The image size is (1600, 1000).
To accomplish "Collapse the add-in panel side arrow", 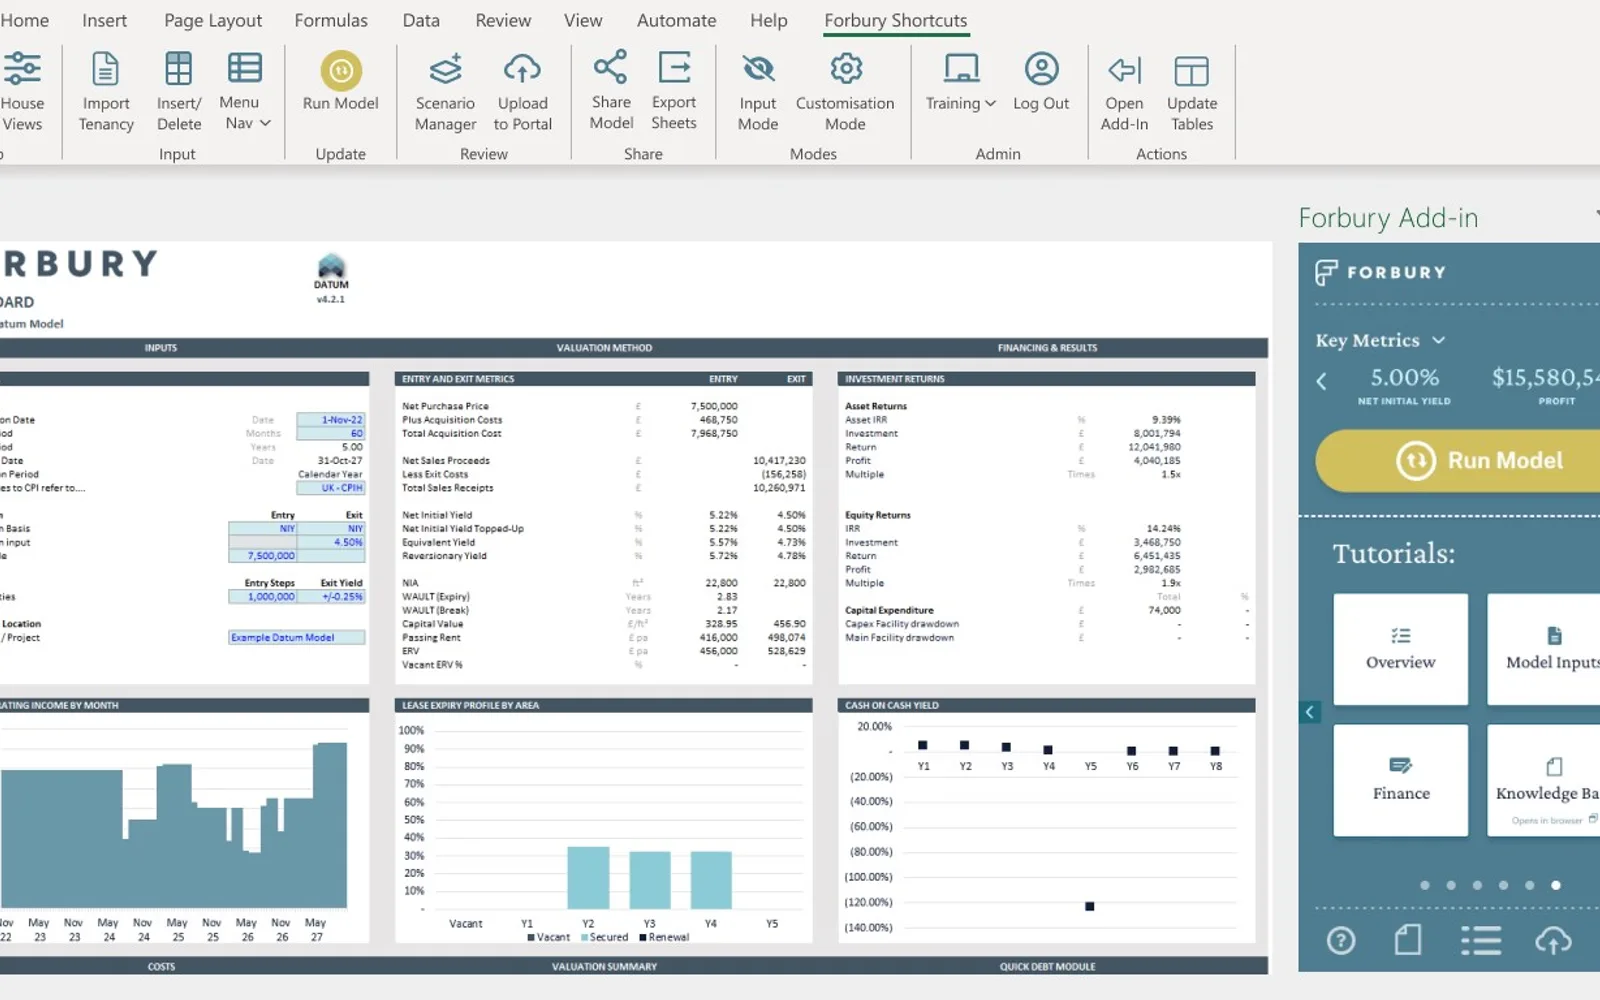I will pos(1310,712).
